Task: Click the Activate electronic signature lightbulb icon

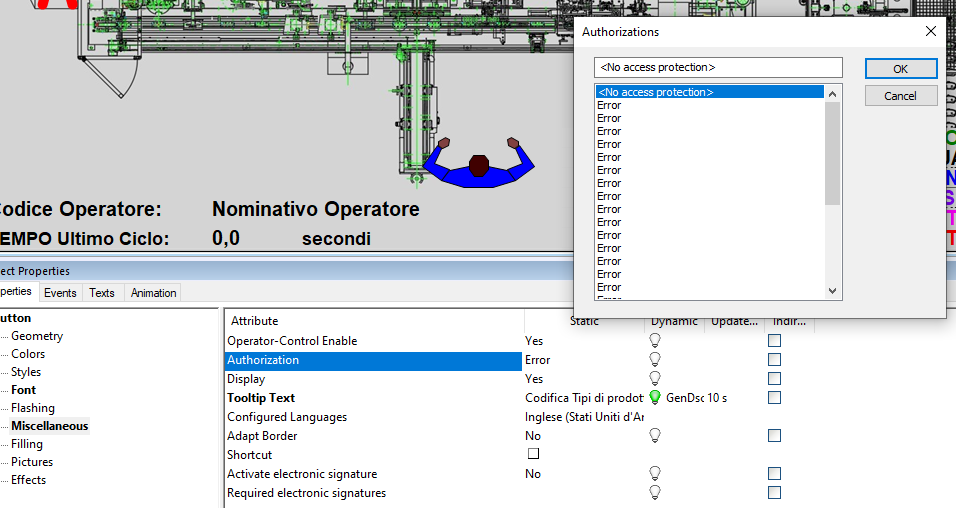Action: click(655, 474)
